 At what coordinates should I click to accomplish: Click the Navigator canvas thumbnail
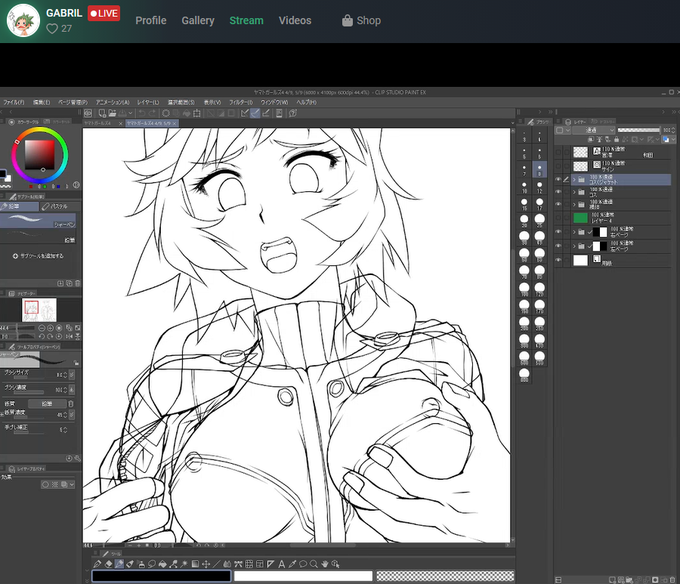39,309
